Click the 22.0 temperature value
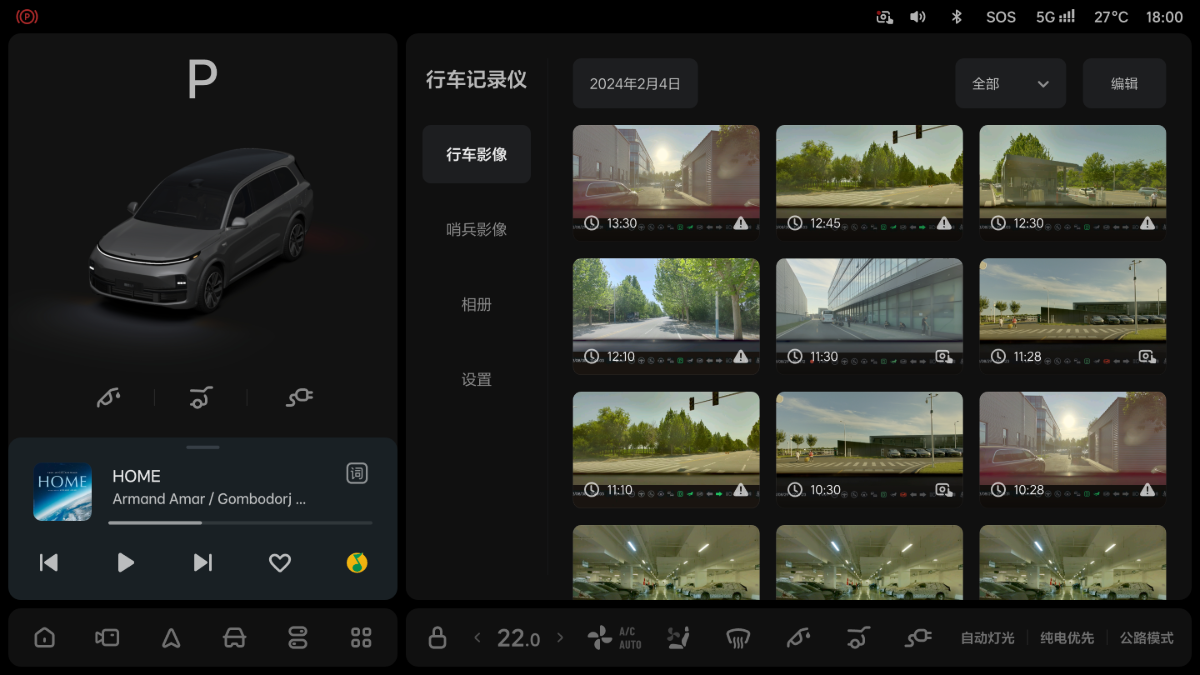Viewport: 1200px width, 675px height. click(x=518, y=638)
